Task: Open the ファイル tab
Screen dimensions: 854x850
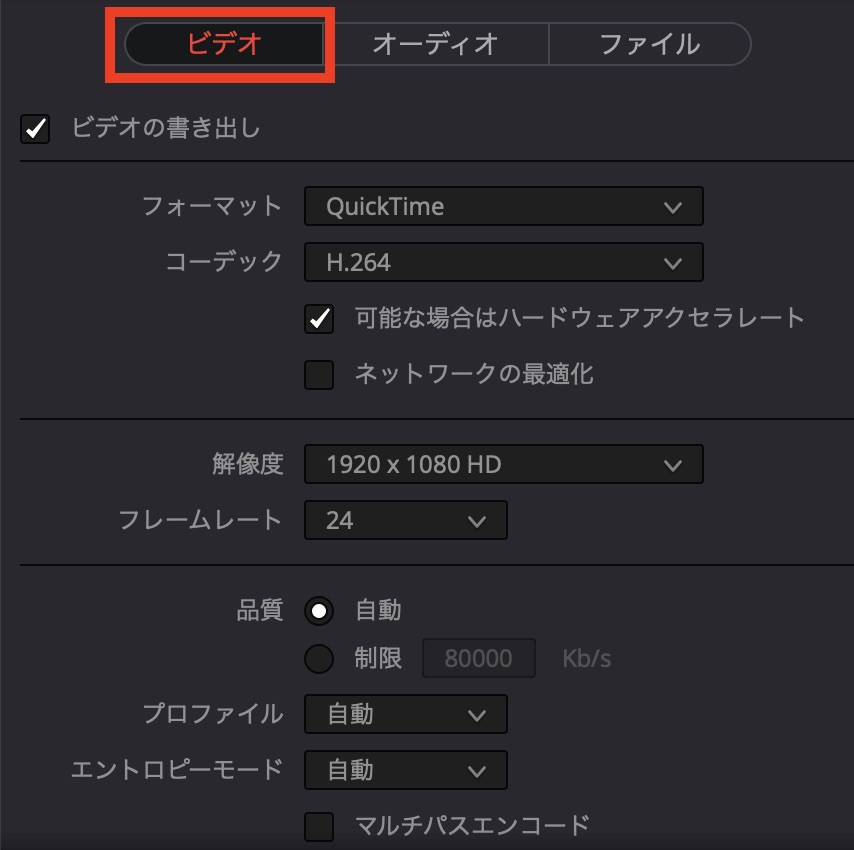Action: click(649, 44)
